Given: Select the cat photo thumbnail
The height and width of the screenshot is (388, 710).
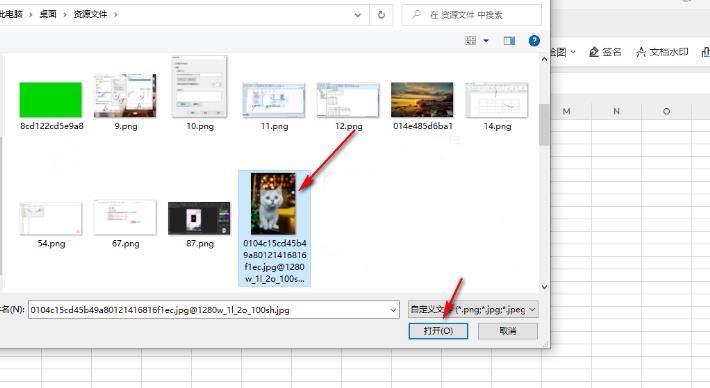Looking at the screenshot, I should [273, 203].
